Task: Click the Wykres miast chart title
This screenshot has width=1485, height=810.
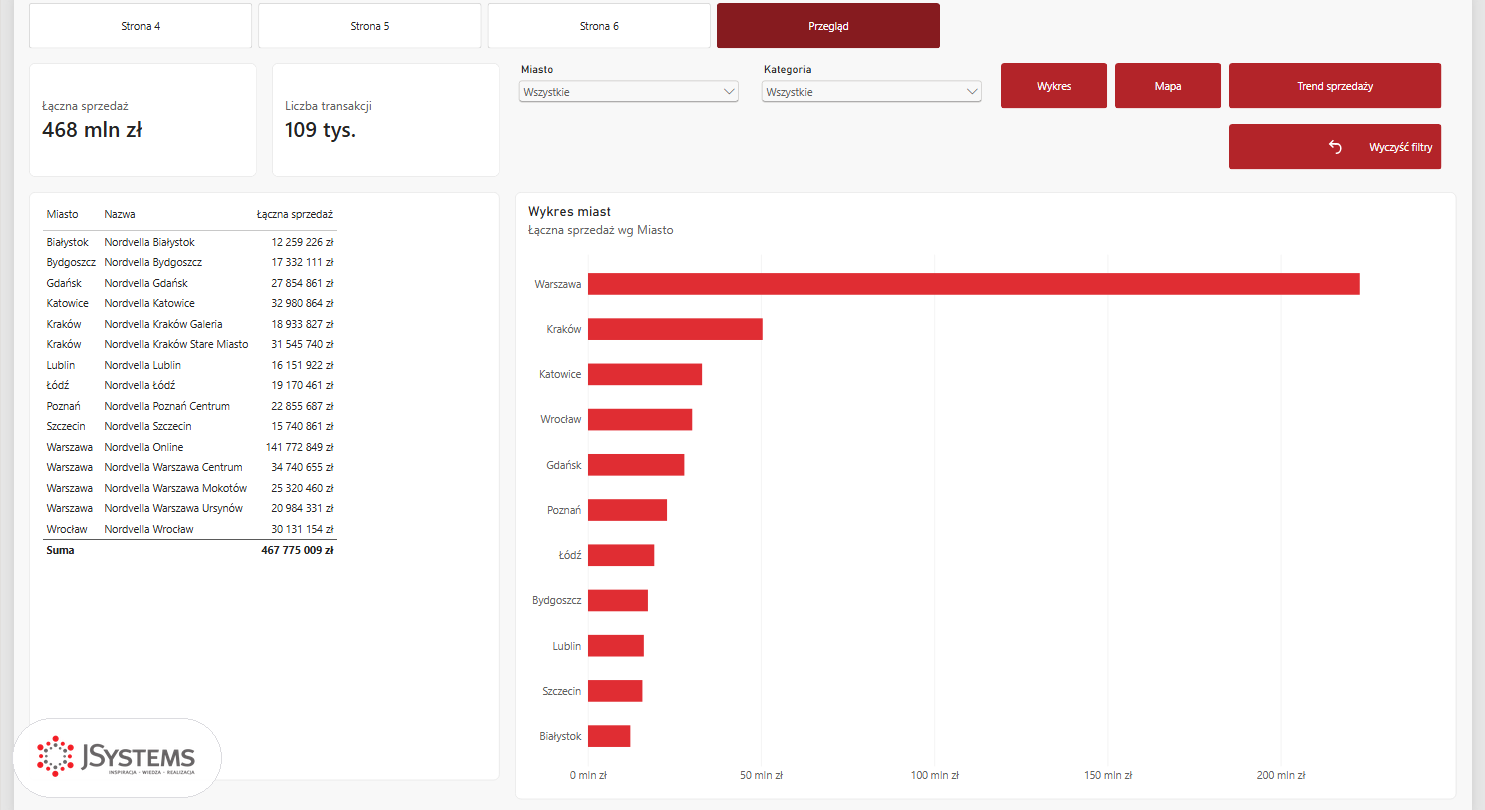Action: (x=569, y=211)
